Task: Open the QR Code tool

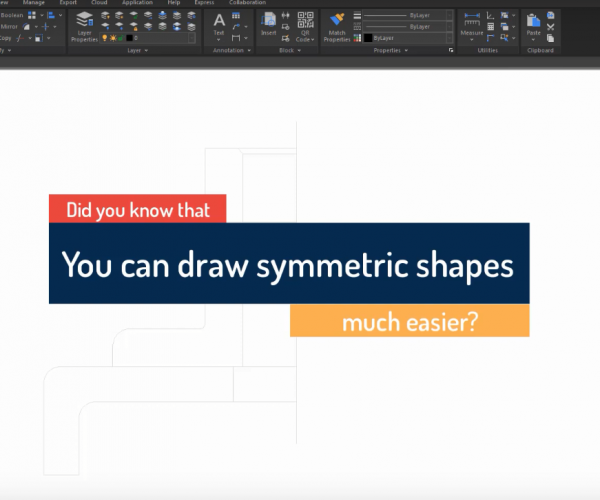Action: 305,20
